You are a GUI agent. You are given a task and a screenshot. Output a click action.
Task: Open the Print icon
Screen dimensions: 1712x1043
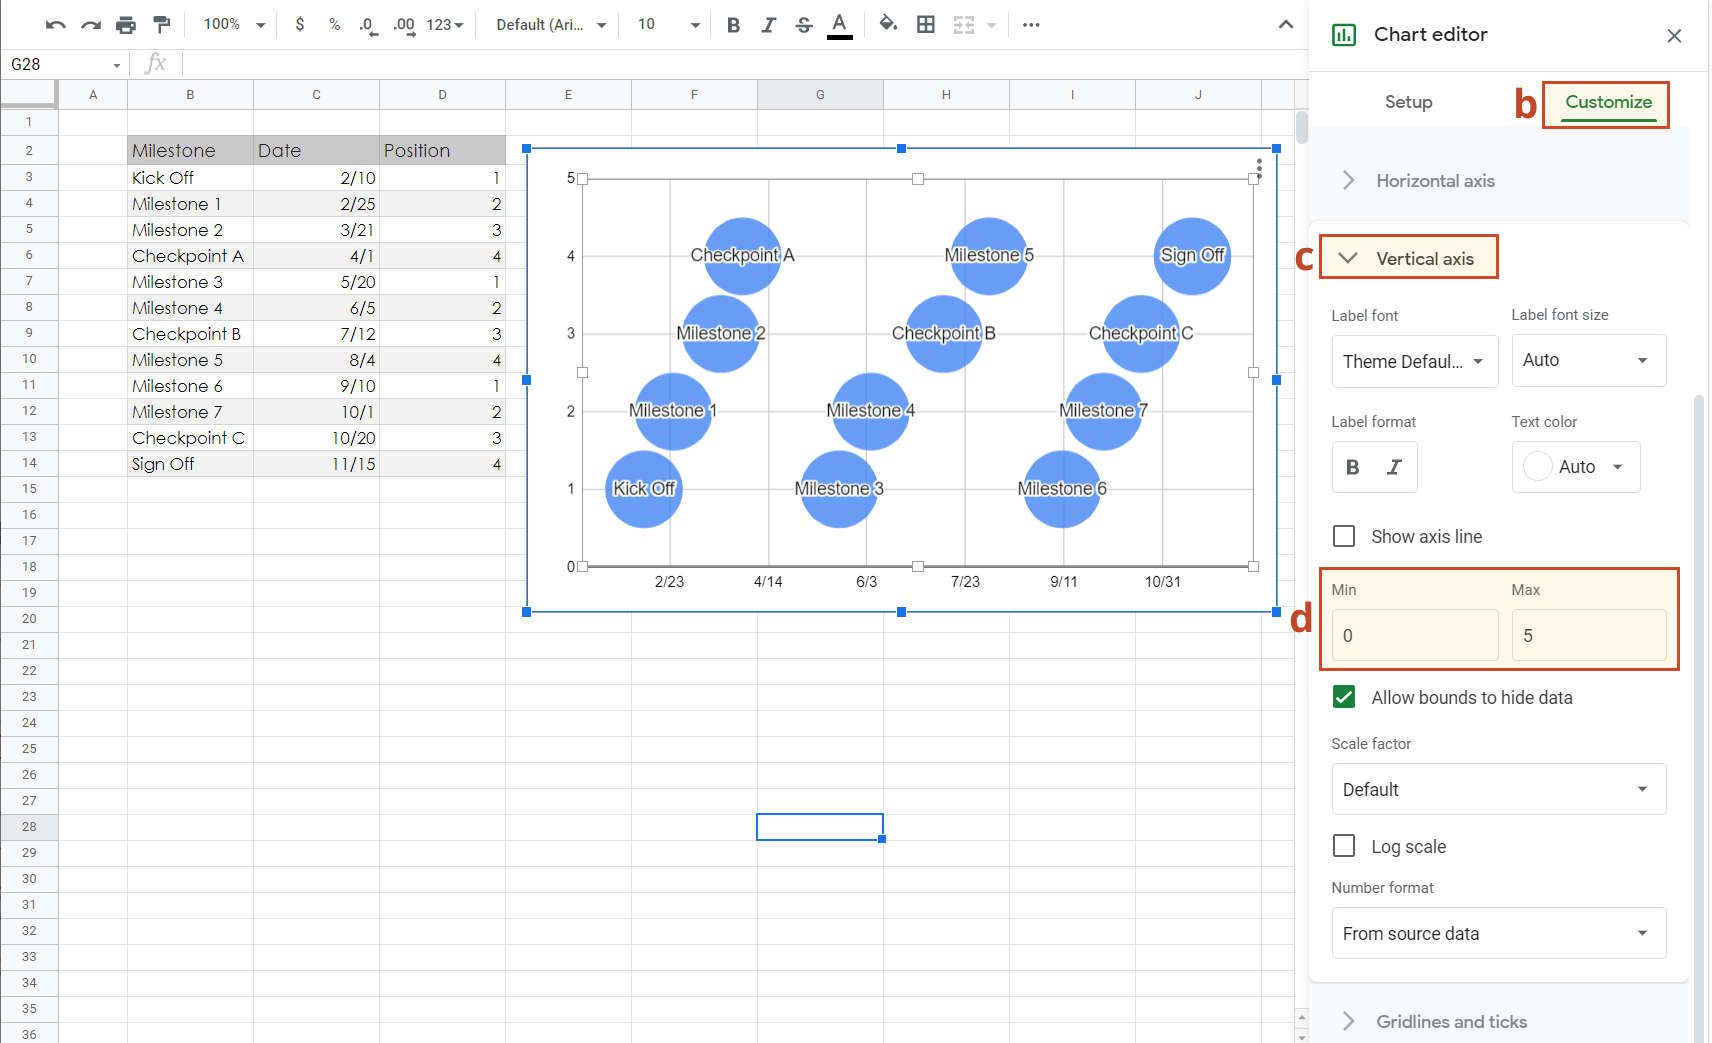tap(126, 24)
